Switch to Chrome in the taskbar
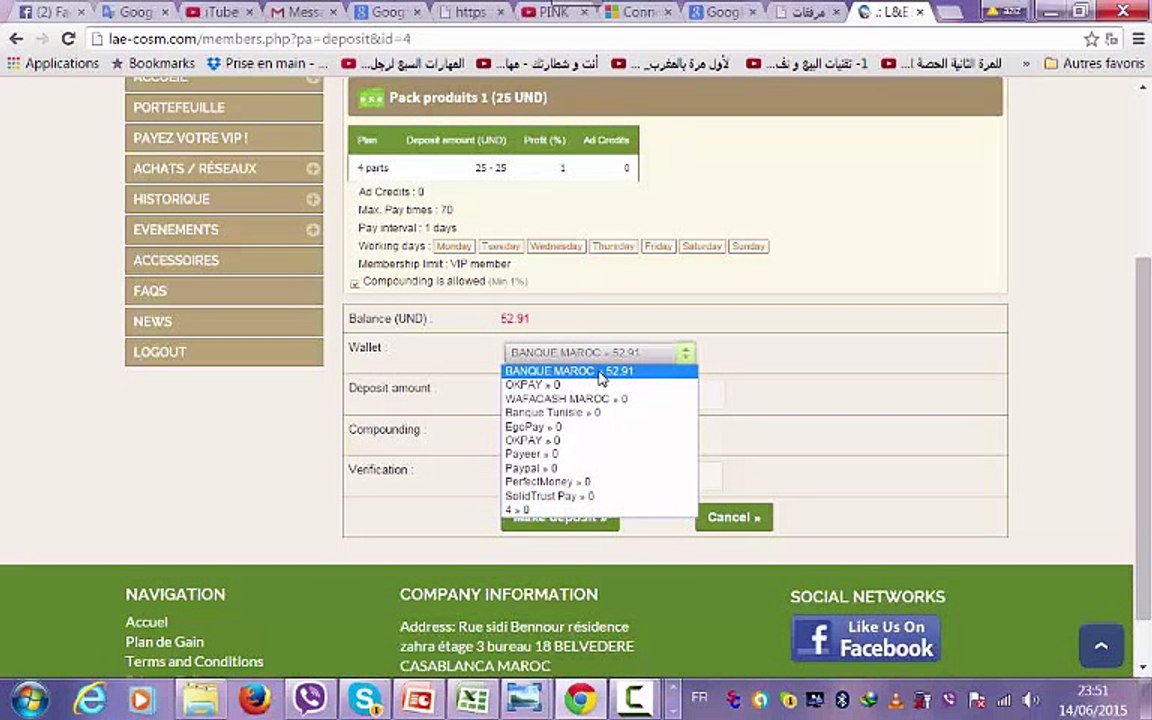 coord(580,699)
